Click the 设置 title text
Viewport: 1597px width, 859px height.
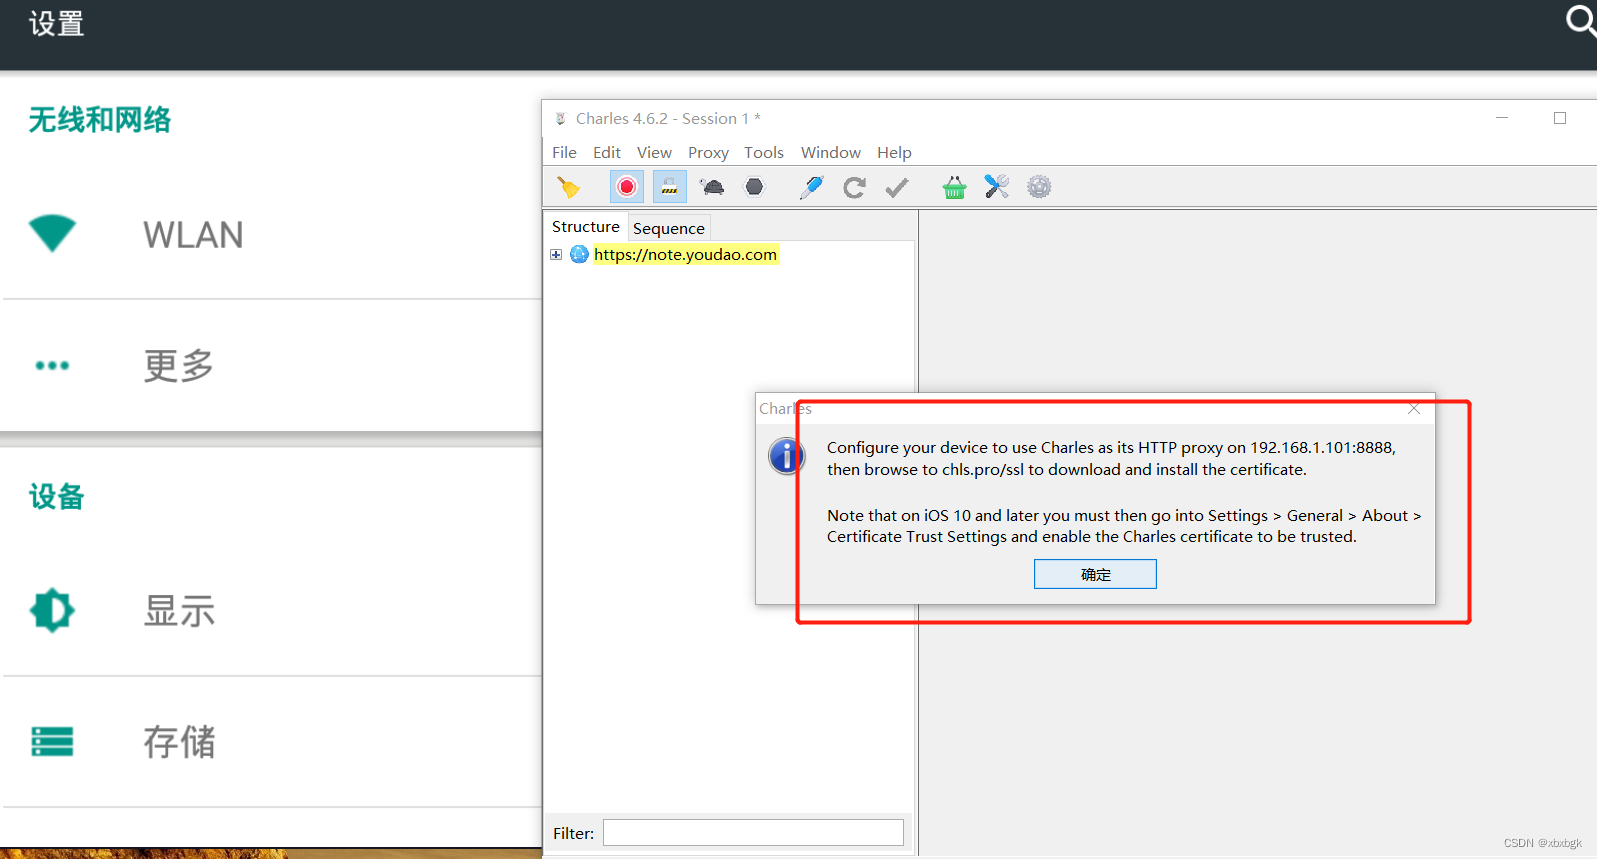point(57,23)
